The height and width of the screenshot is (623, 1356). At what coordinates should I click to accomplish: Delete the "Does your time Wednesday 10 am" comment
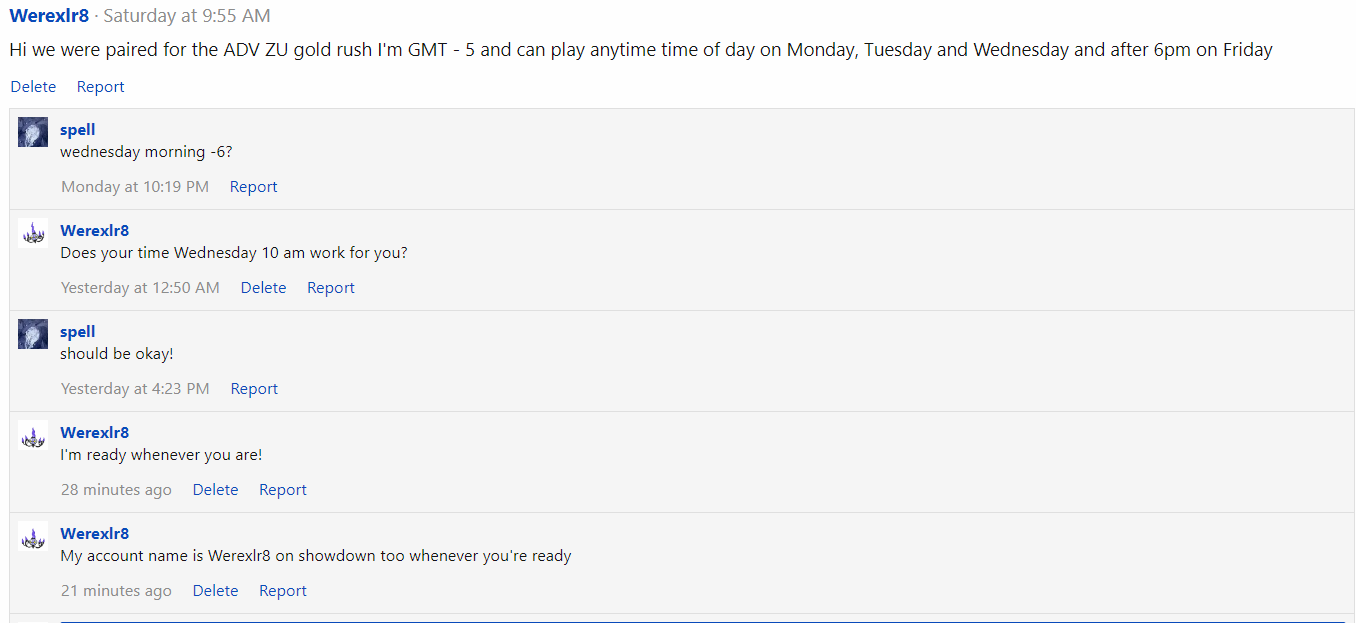[x=263, y=288]
